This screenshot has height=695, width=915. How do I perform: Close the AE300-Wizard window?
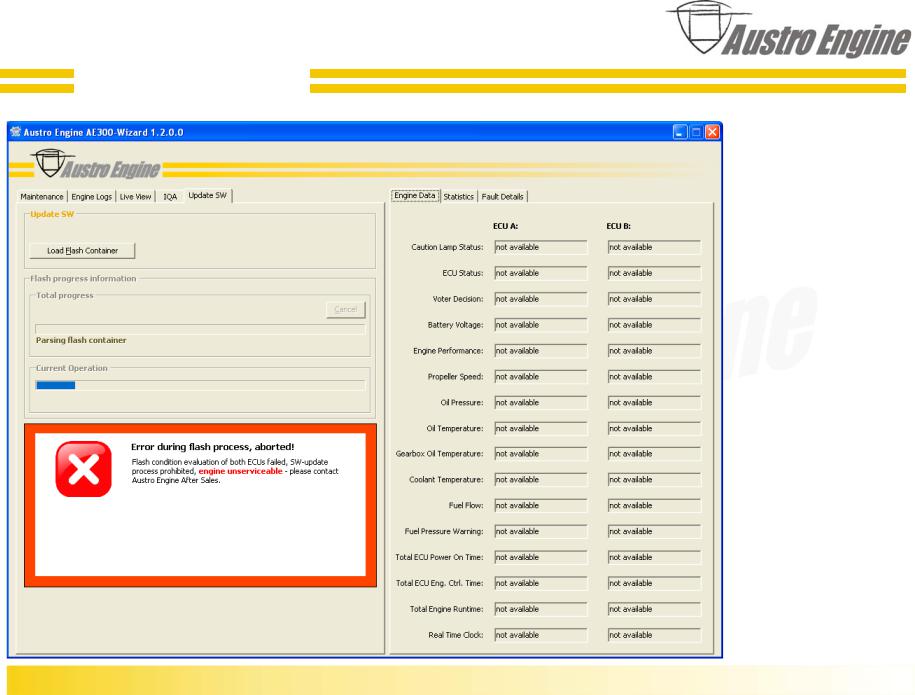[713, 132]
